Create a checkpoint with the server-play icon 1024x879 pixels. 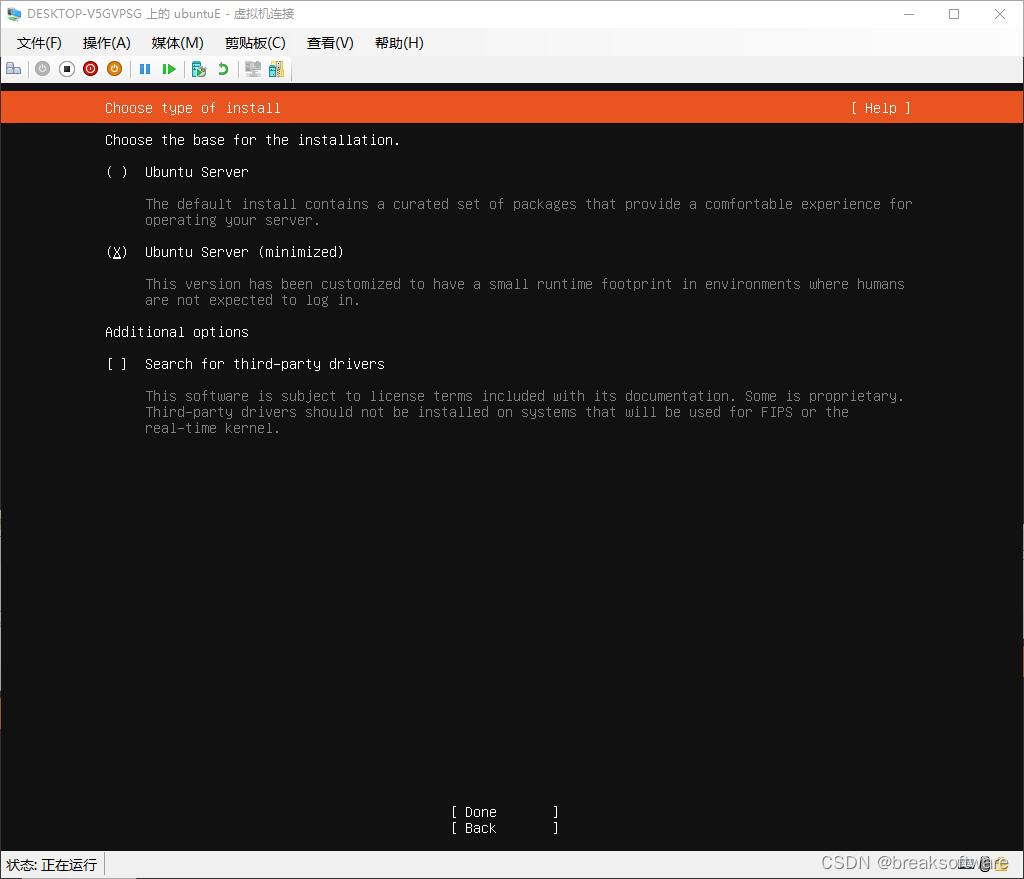(x=199, y=69)
